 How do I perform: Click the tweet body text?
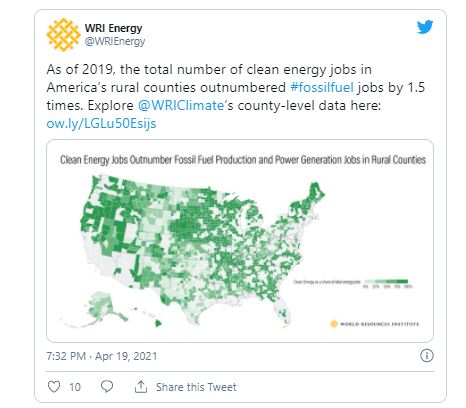[x=236, y=96]
